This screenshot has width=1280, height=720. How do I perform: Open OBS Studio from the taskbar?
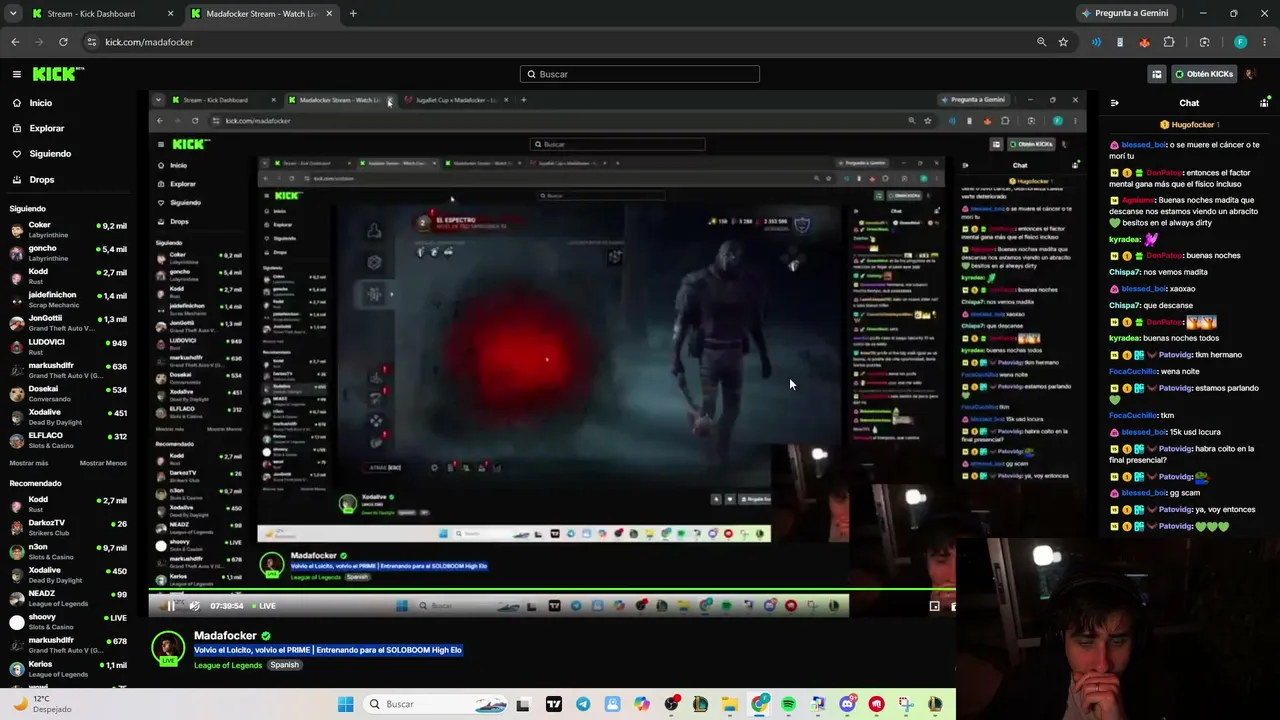(671, 704)
